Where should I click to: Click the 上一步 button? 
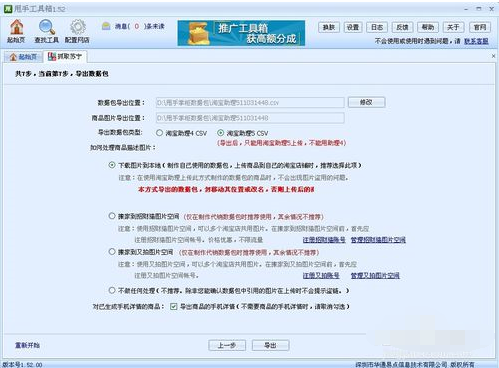click(x=227, y=345)
